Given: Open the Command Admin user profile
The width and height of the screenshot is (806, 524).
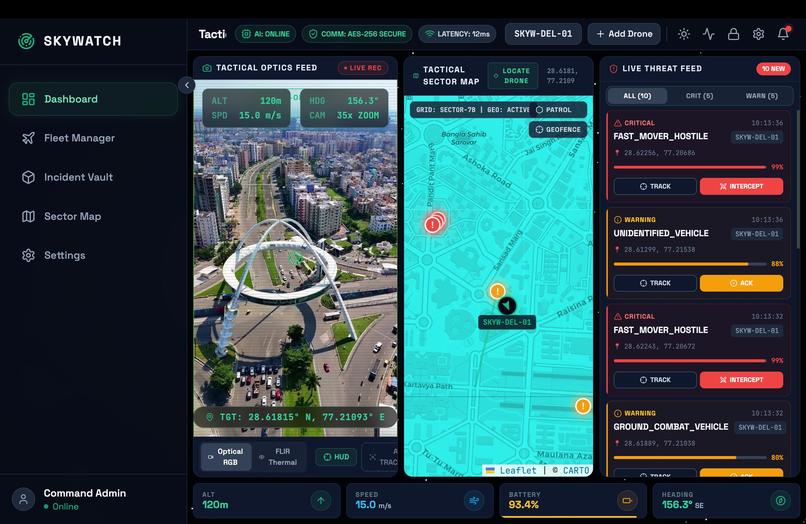Looking at the screenshot, I should [x=93, y=499].
